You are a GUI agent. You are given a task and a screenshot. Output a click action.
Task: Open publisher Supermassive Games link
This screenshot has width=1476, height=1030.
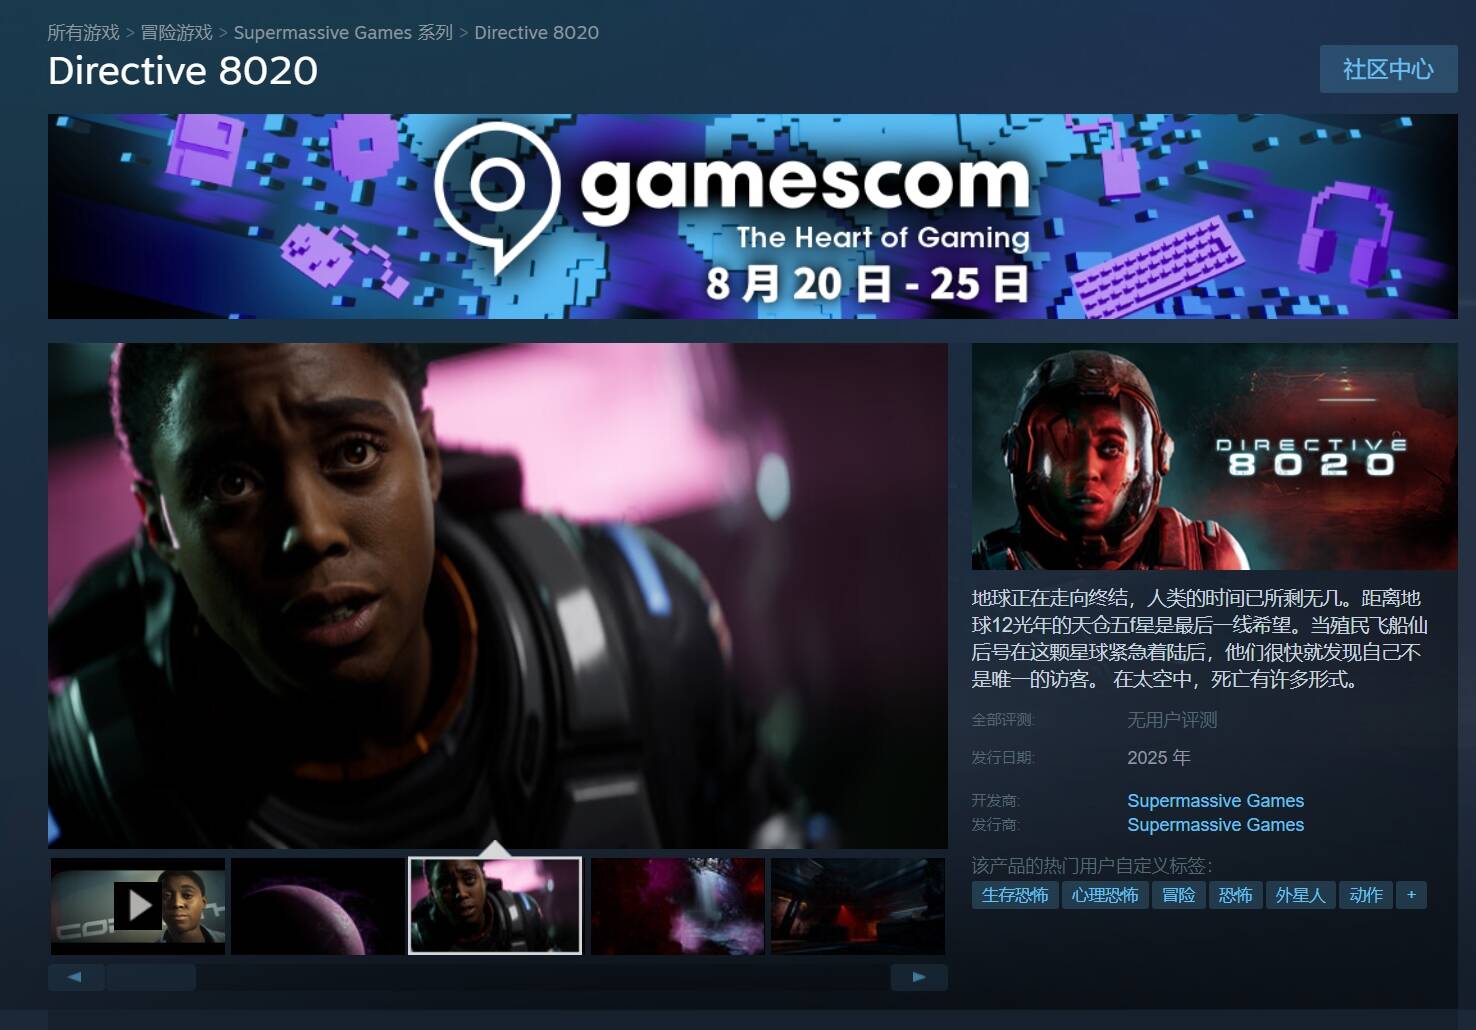(1215, 825)
